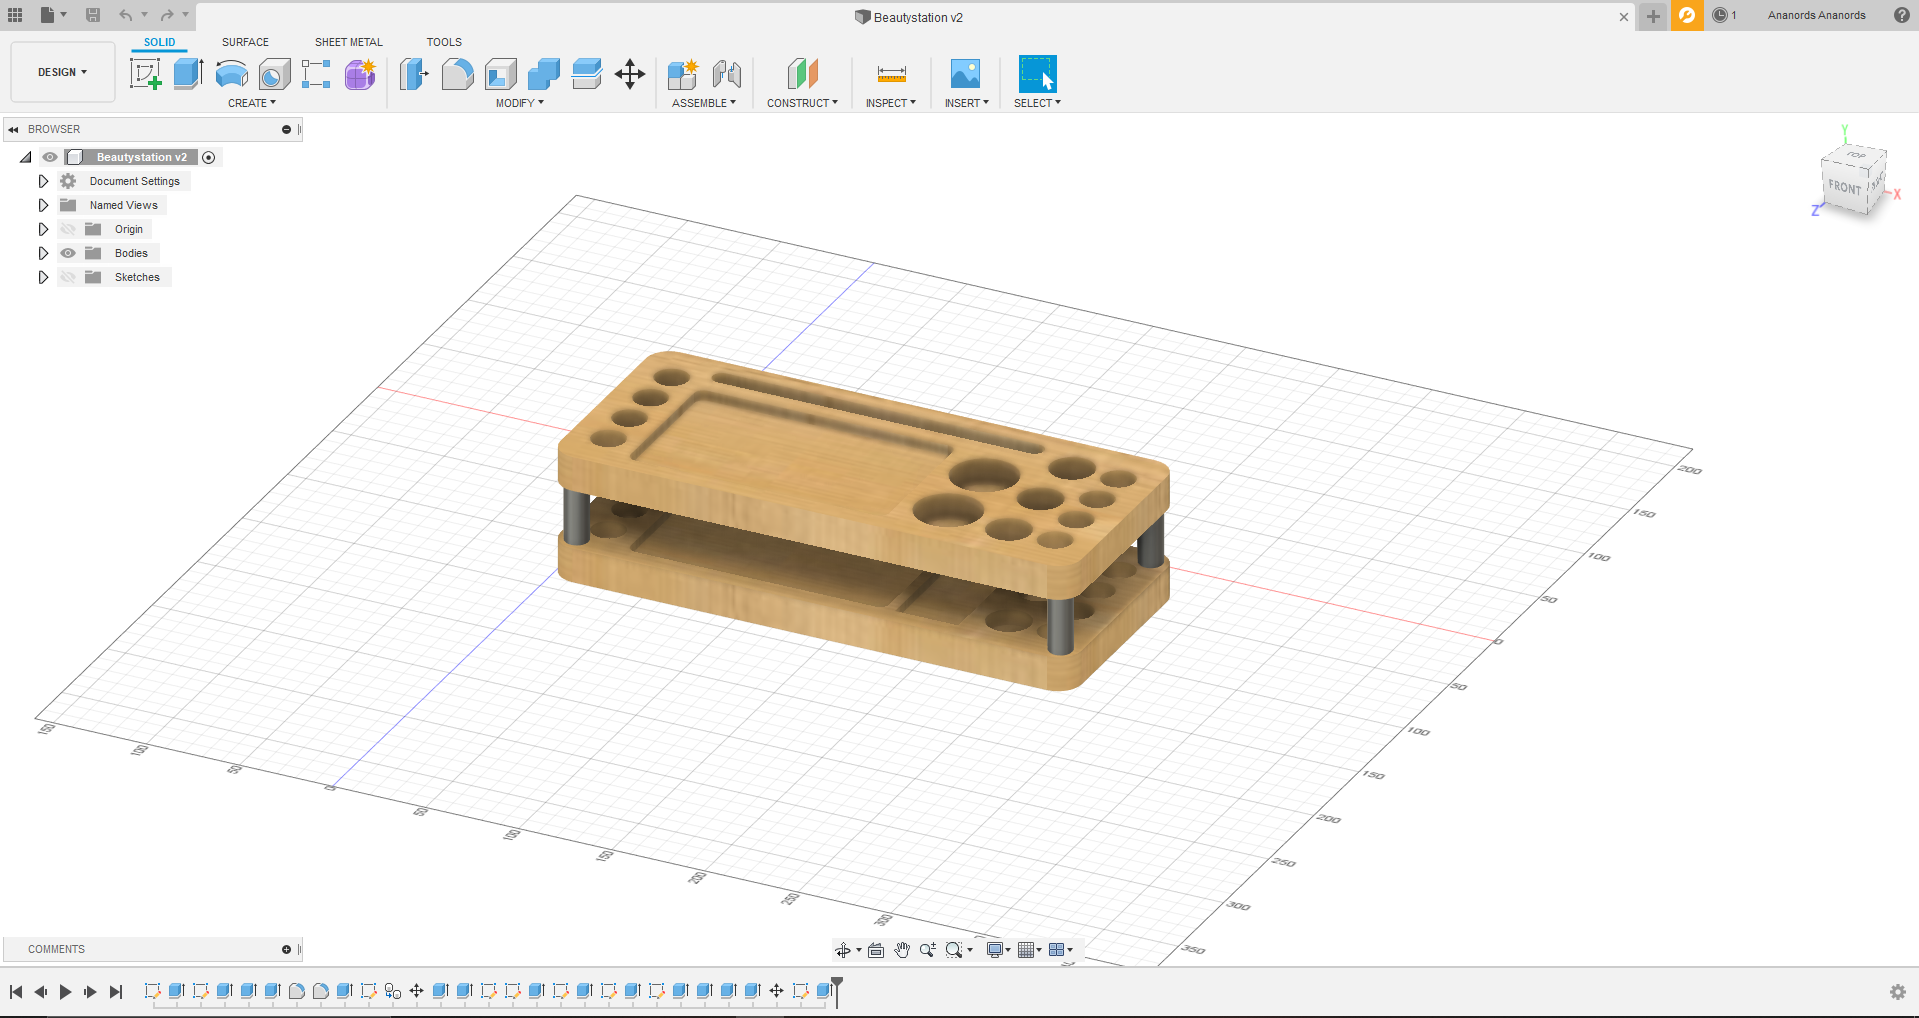Select the Pan tool in navigation bar
Screen dimensions: 1919x1018
[901, 950]
